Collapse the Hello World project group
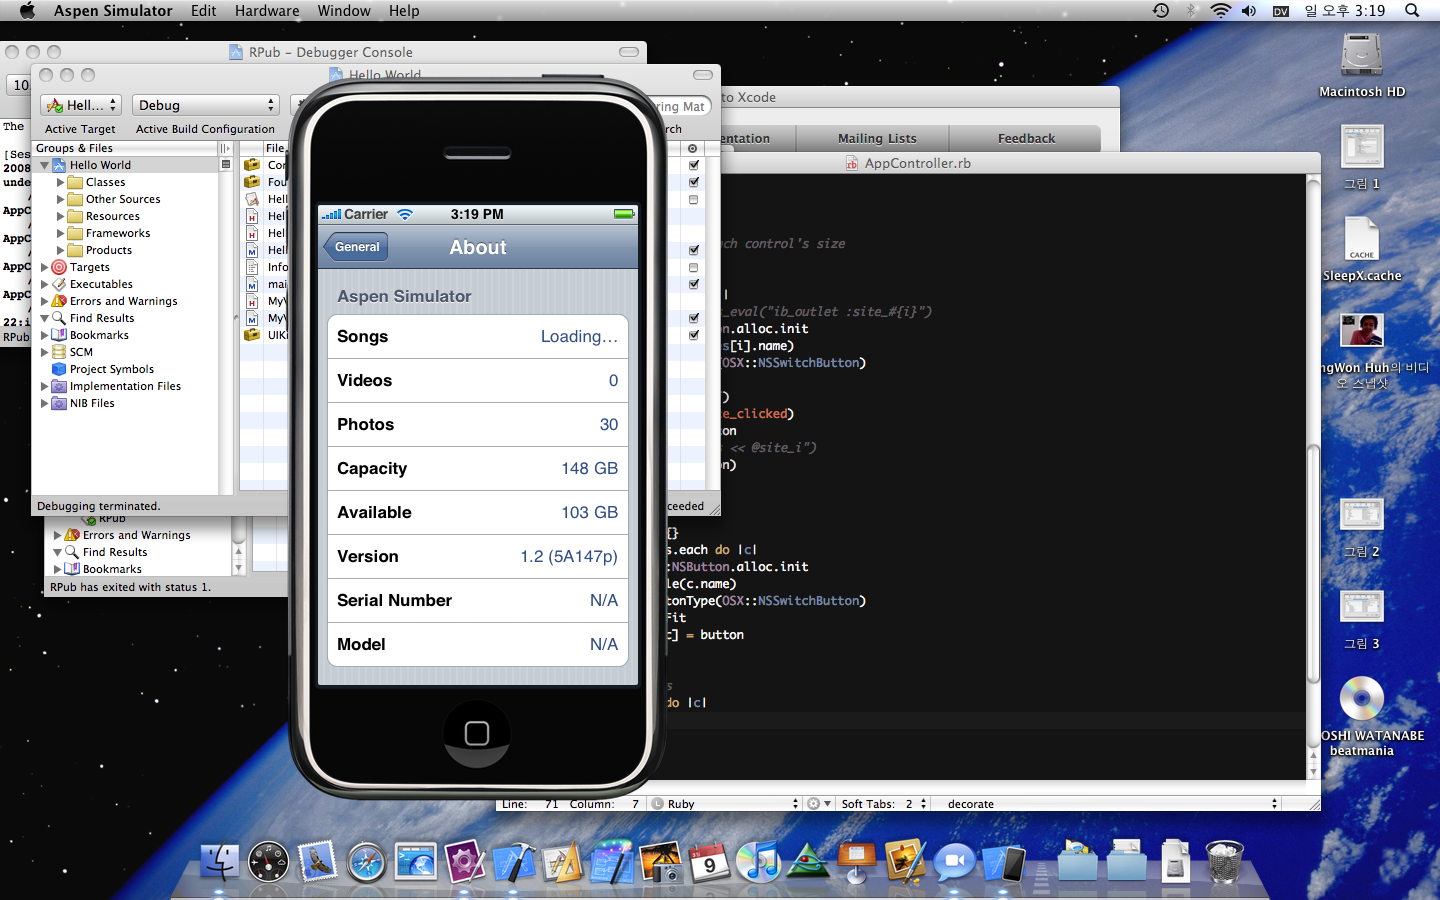1440x900 pixels. point(44,165)
